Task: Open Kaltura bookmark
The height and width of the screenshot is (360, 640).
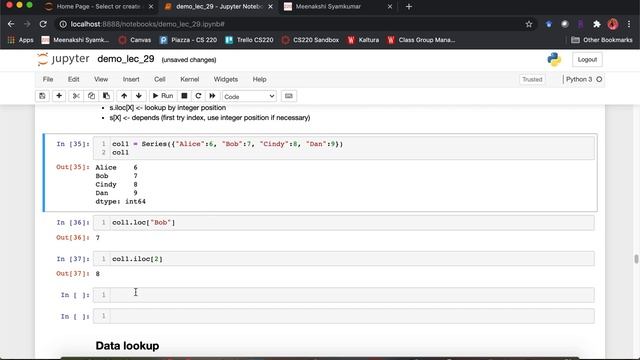Action: (x=363, y=40)
